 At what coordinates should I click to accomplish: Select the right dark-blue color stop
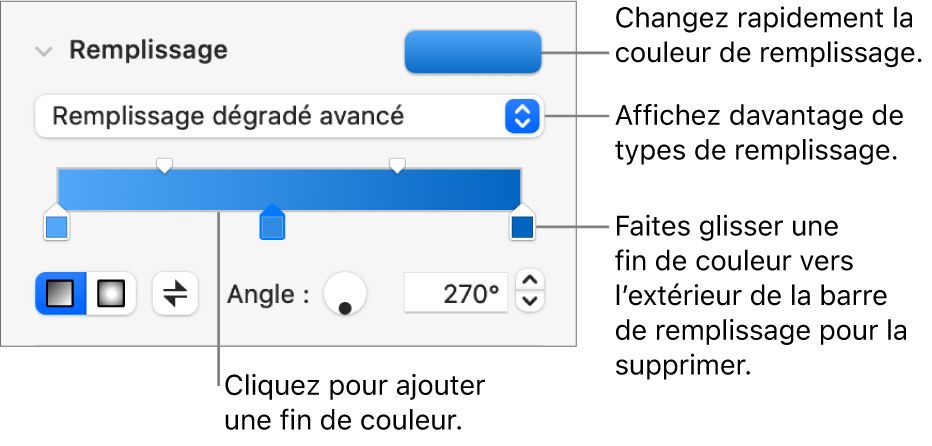[x=522, y=228]
